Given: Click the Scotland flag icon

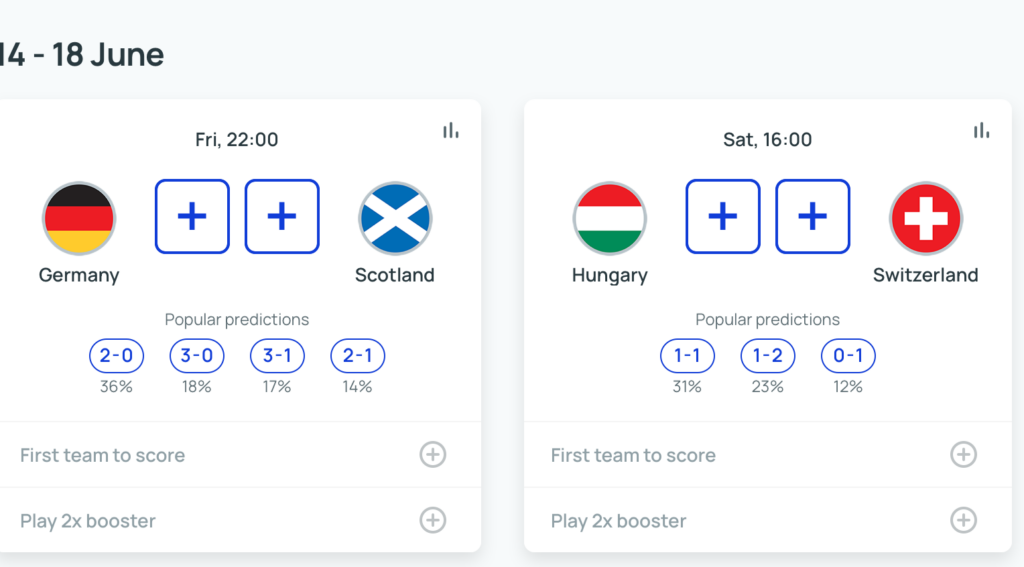Looking at the screenshot, I should pyautogui.click(x=395, y=218).
